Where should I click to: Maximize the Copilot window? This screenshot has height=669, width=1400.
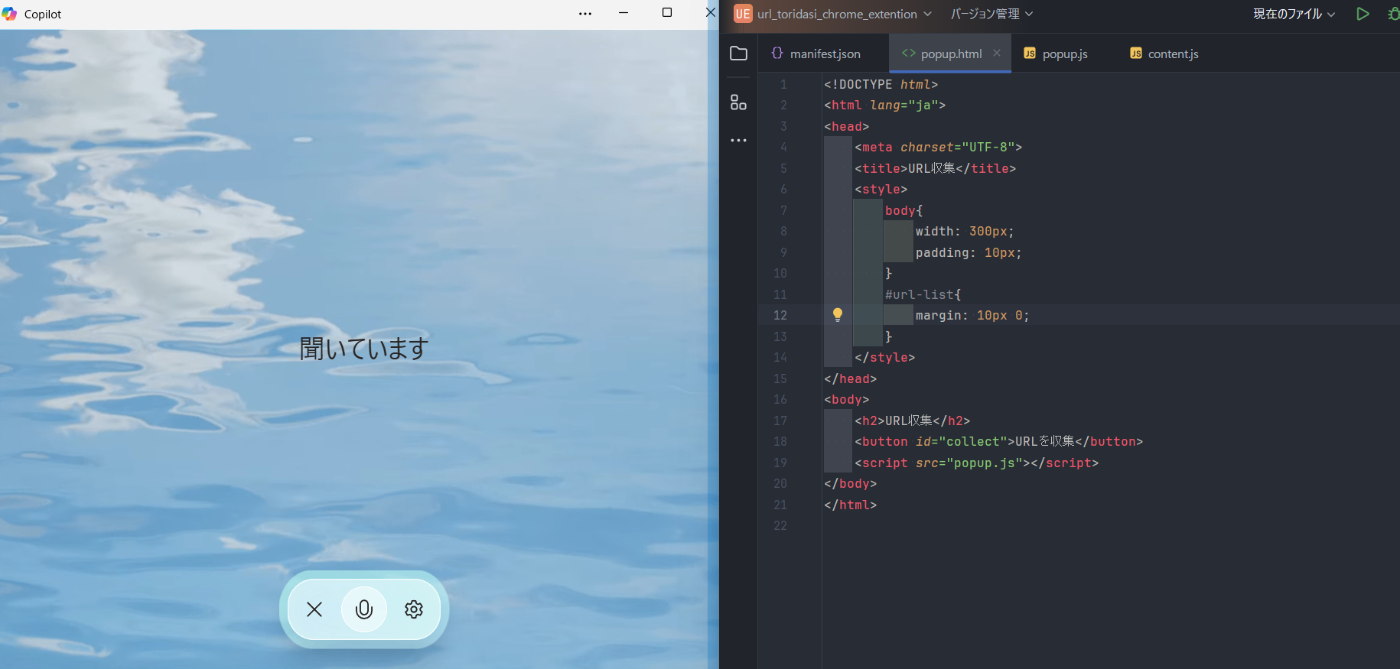(x=667, y=13)
